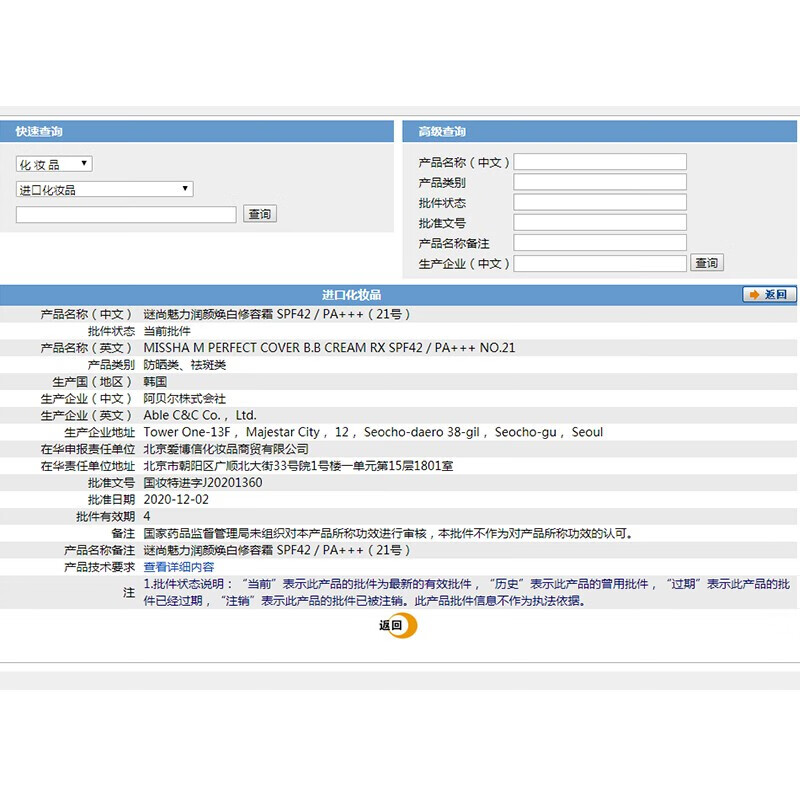The width and height of the screenshot is (800, 800).
Task: Click the 高级查询 panel header
Action: click(x=442, y=132)
